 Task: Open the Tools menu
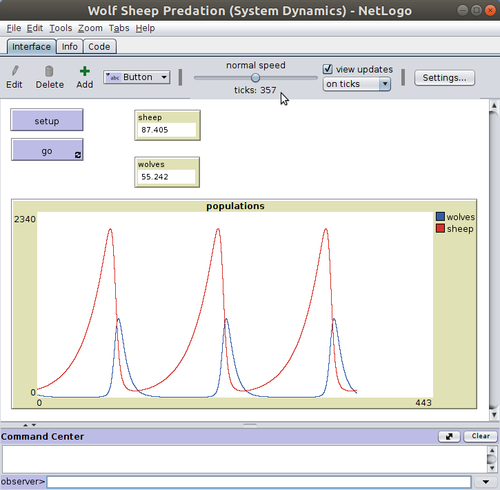coord(61,28)
